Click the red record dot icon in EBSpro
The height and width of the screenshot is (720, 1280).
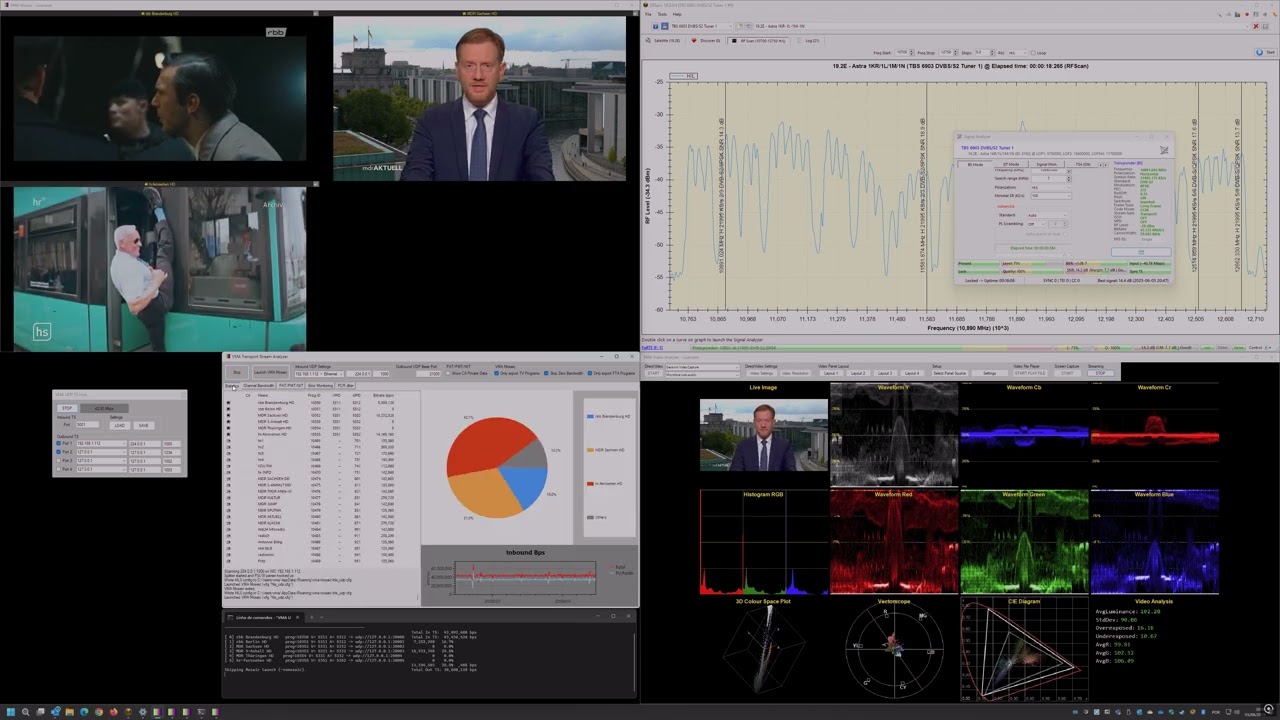point(1246,14)
